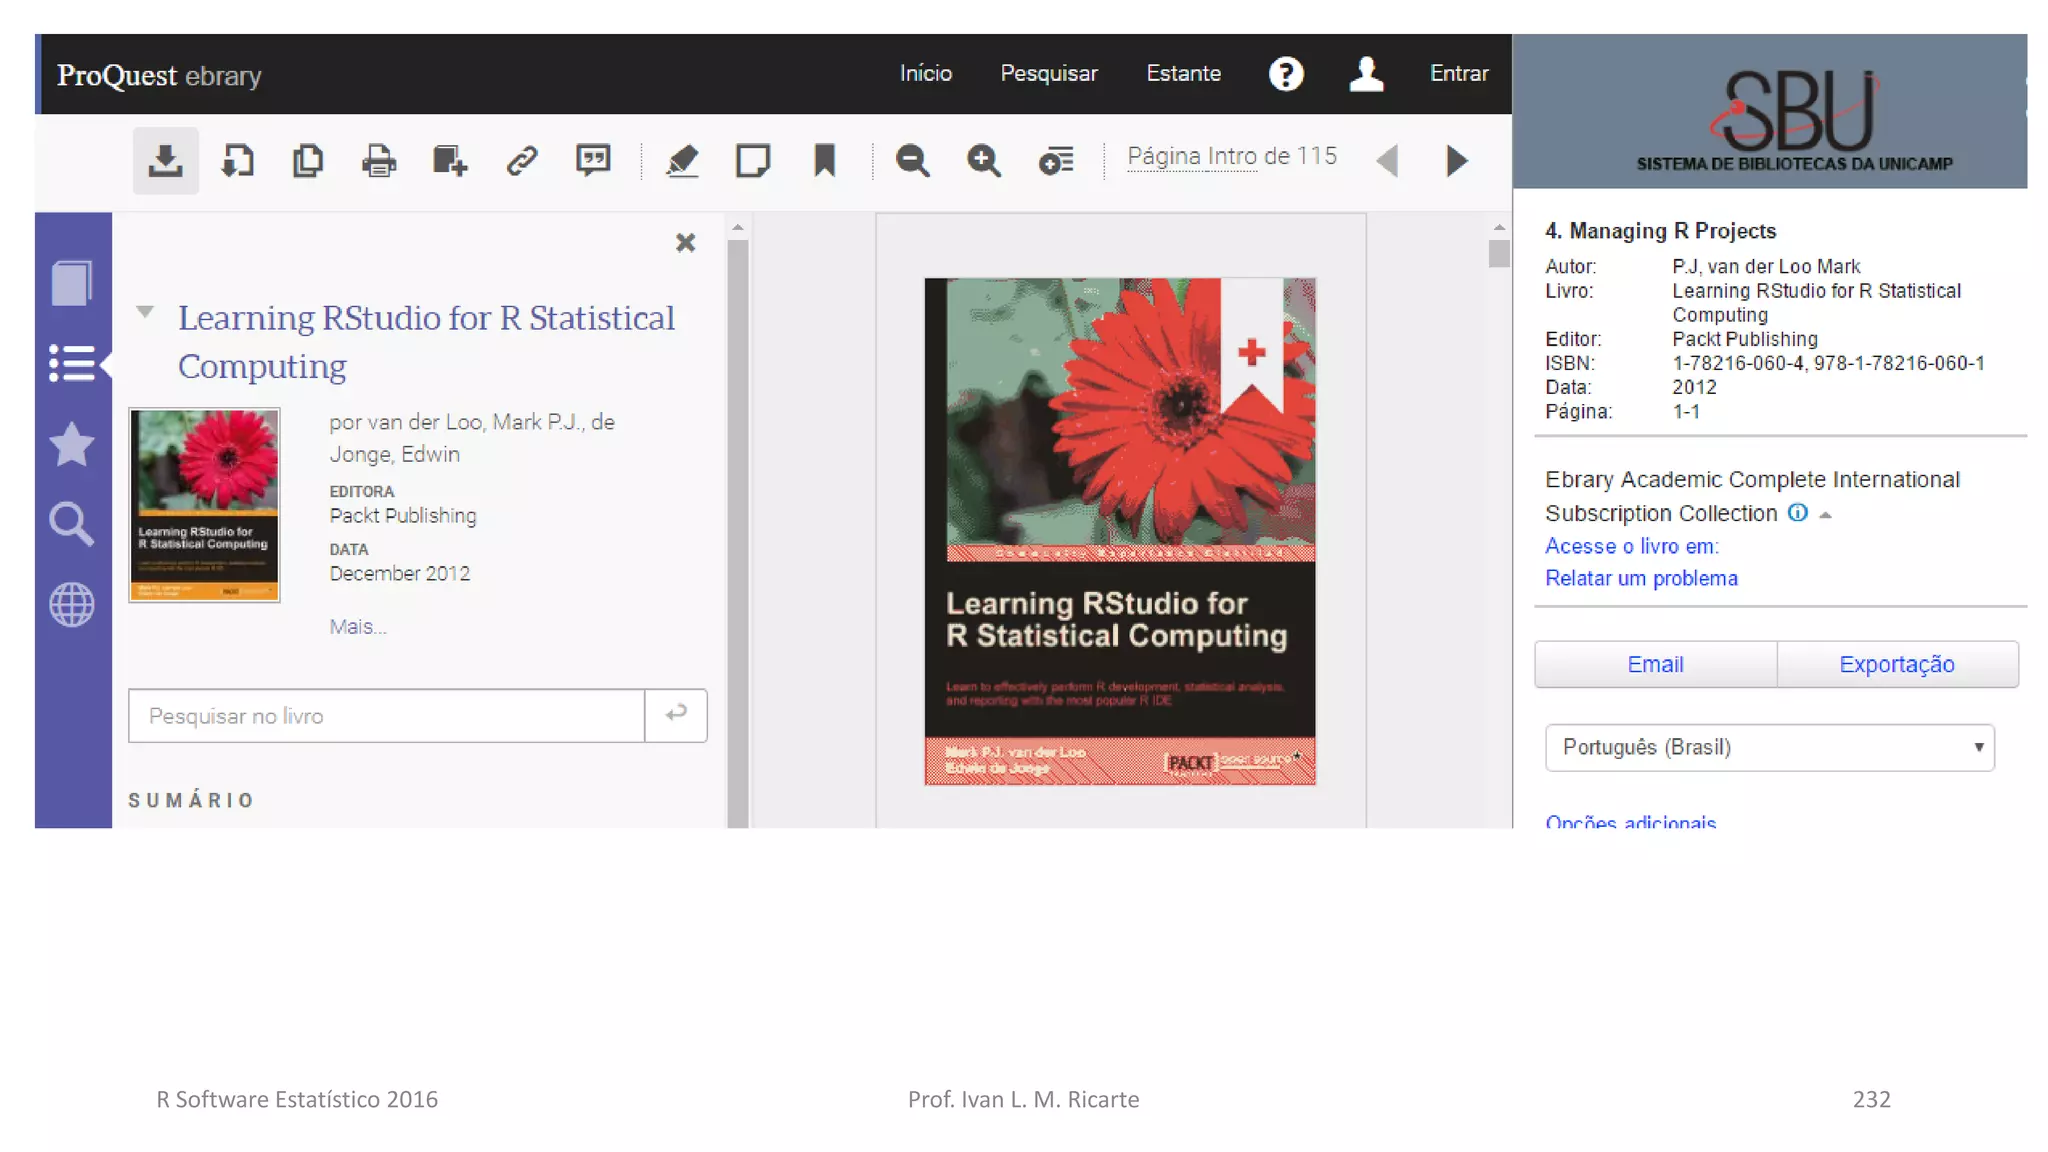2048x1152 pixels.
Task: Click the print icon in toolbar
Action: [x=379, y=160]
